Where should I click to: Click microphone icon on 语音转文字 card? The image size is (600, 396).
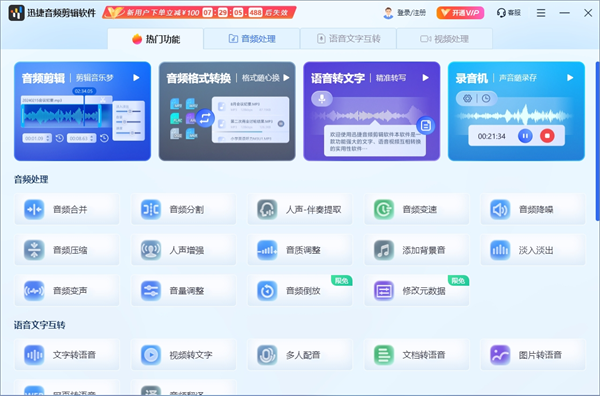coord(322,99)
